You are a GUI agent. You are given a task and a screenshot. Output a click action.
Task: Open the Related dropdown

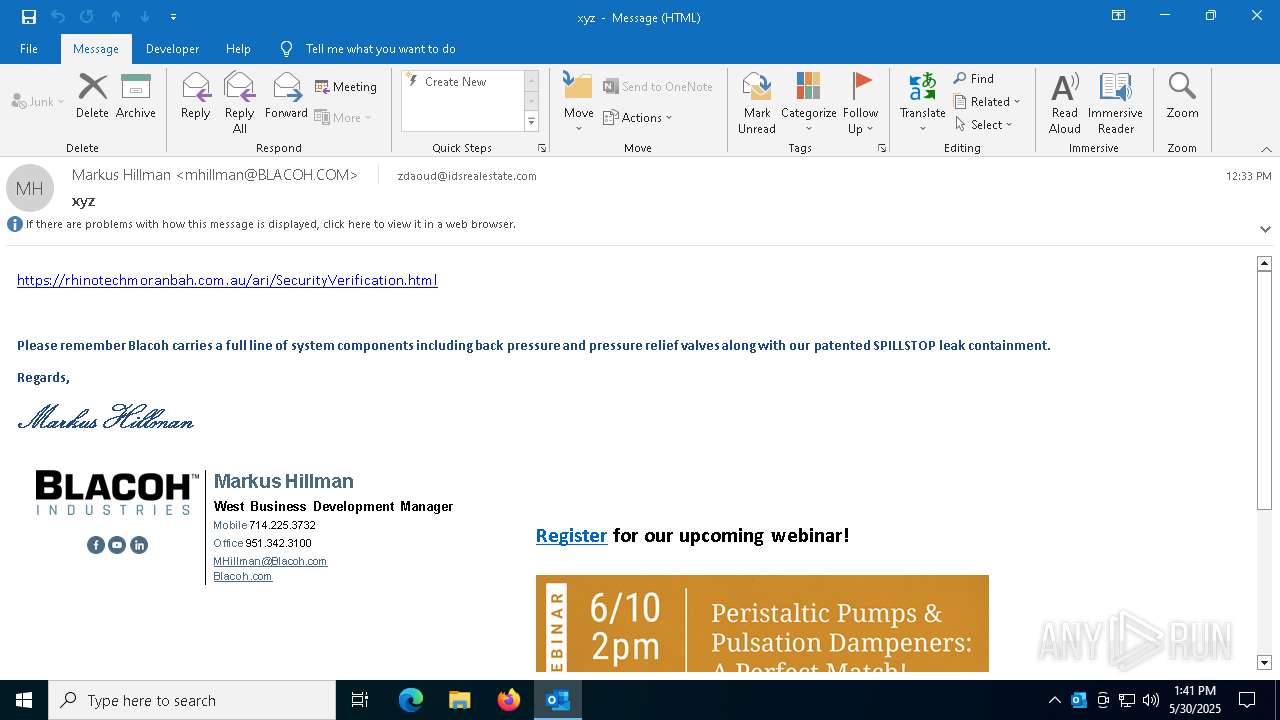click(x=987, y=101)
